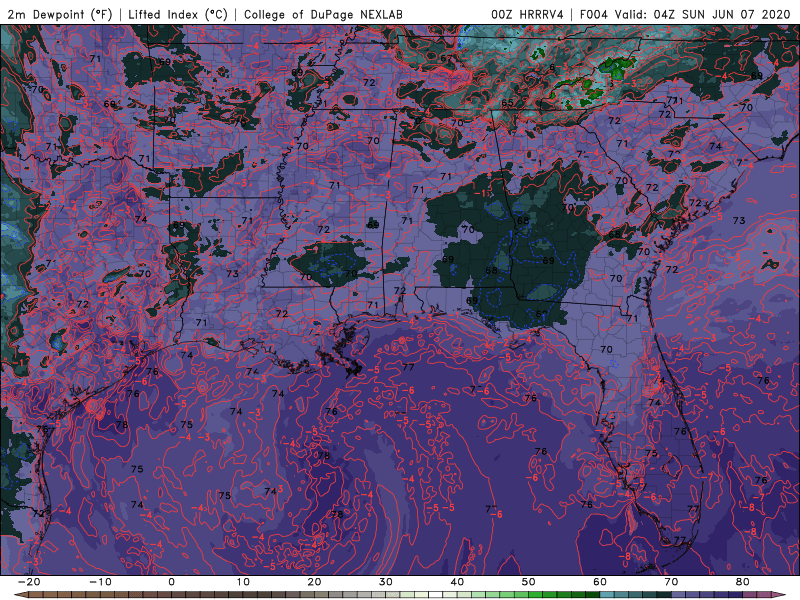
Task: Click the 80 label on the color scale
Action: click(x=743, y=582)
